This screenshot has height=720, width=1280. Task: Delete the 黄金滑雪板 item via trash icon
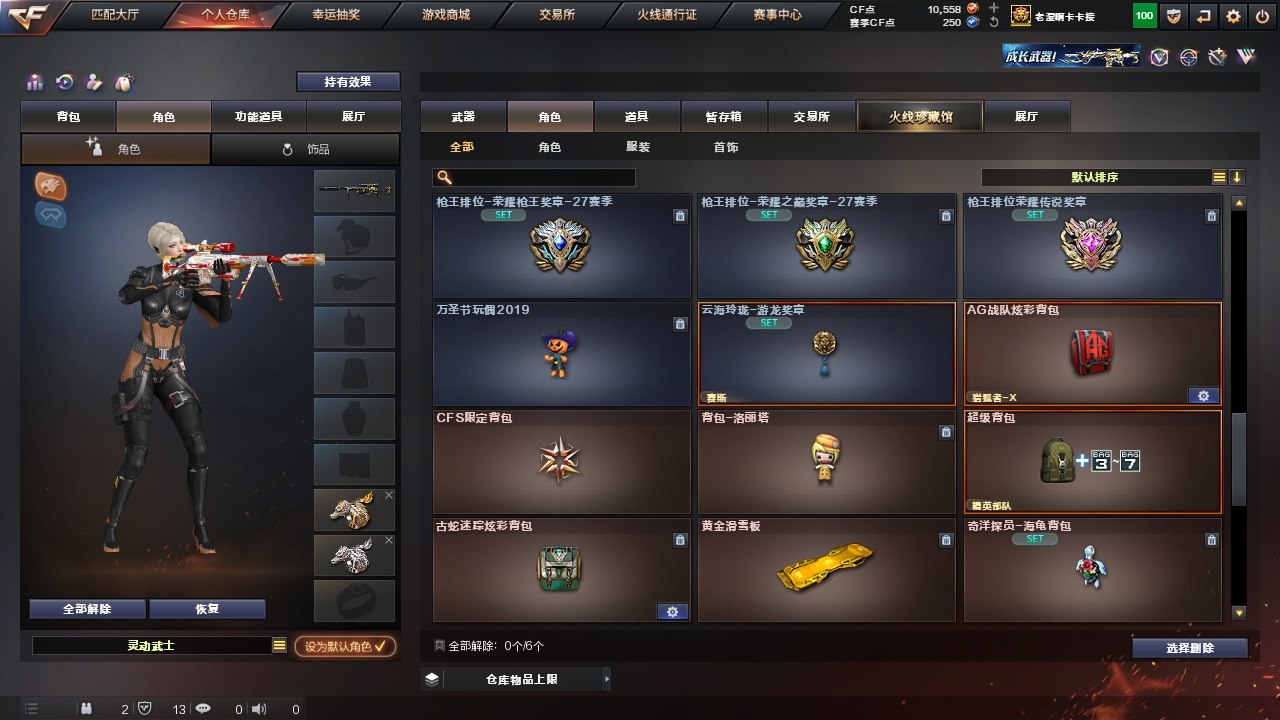946,540
